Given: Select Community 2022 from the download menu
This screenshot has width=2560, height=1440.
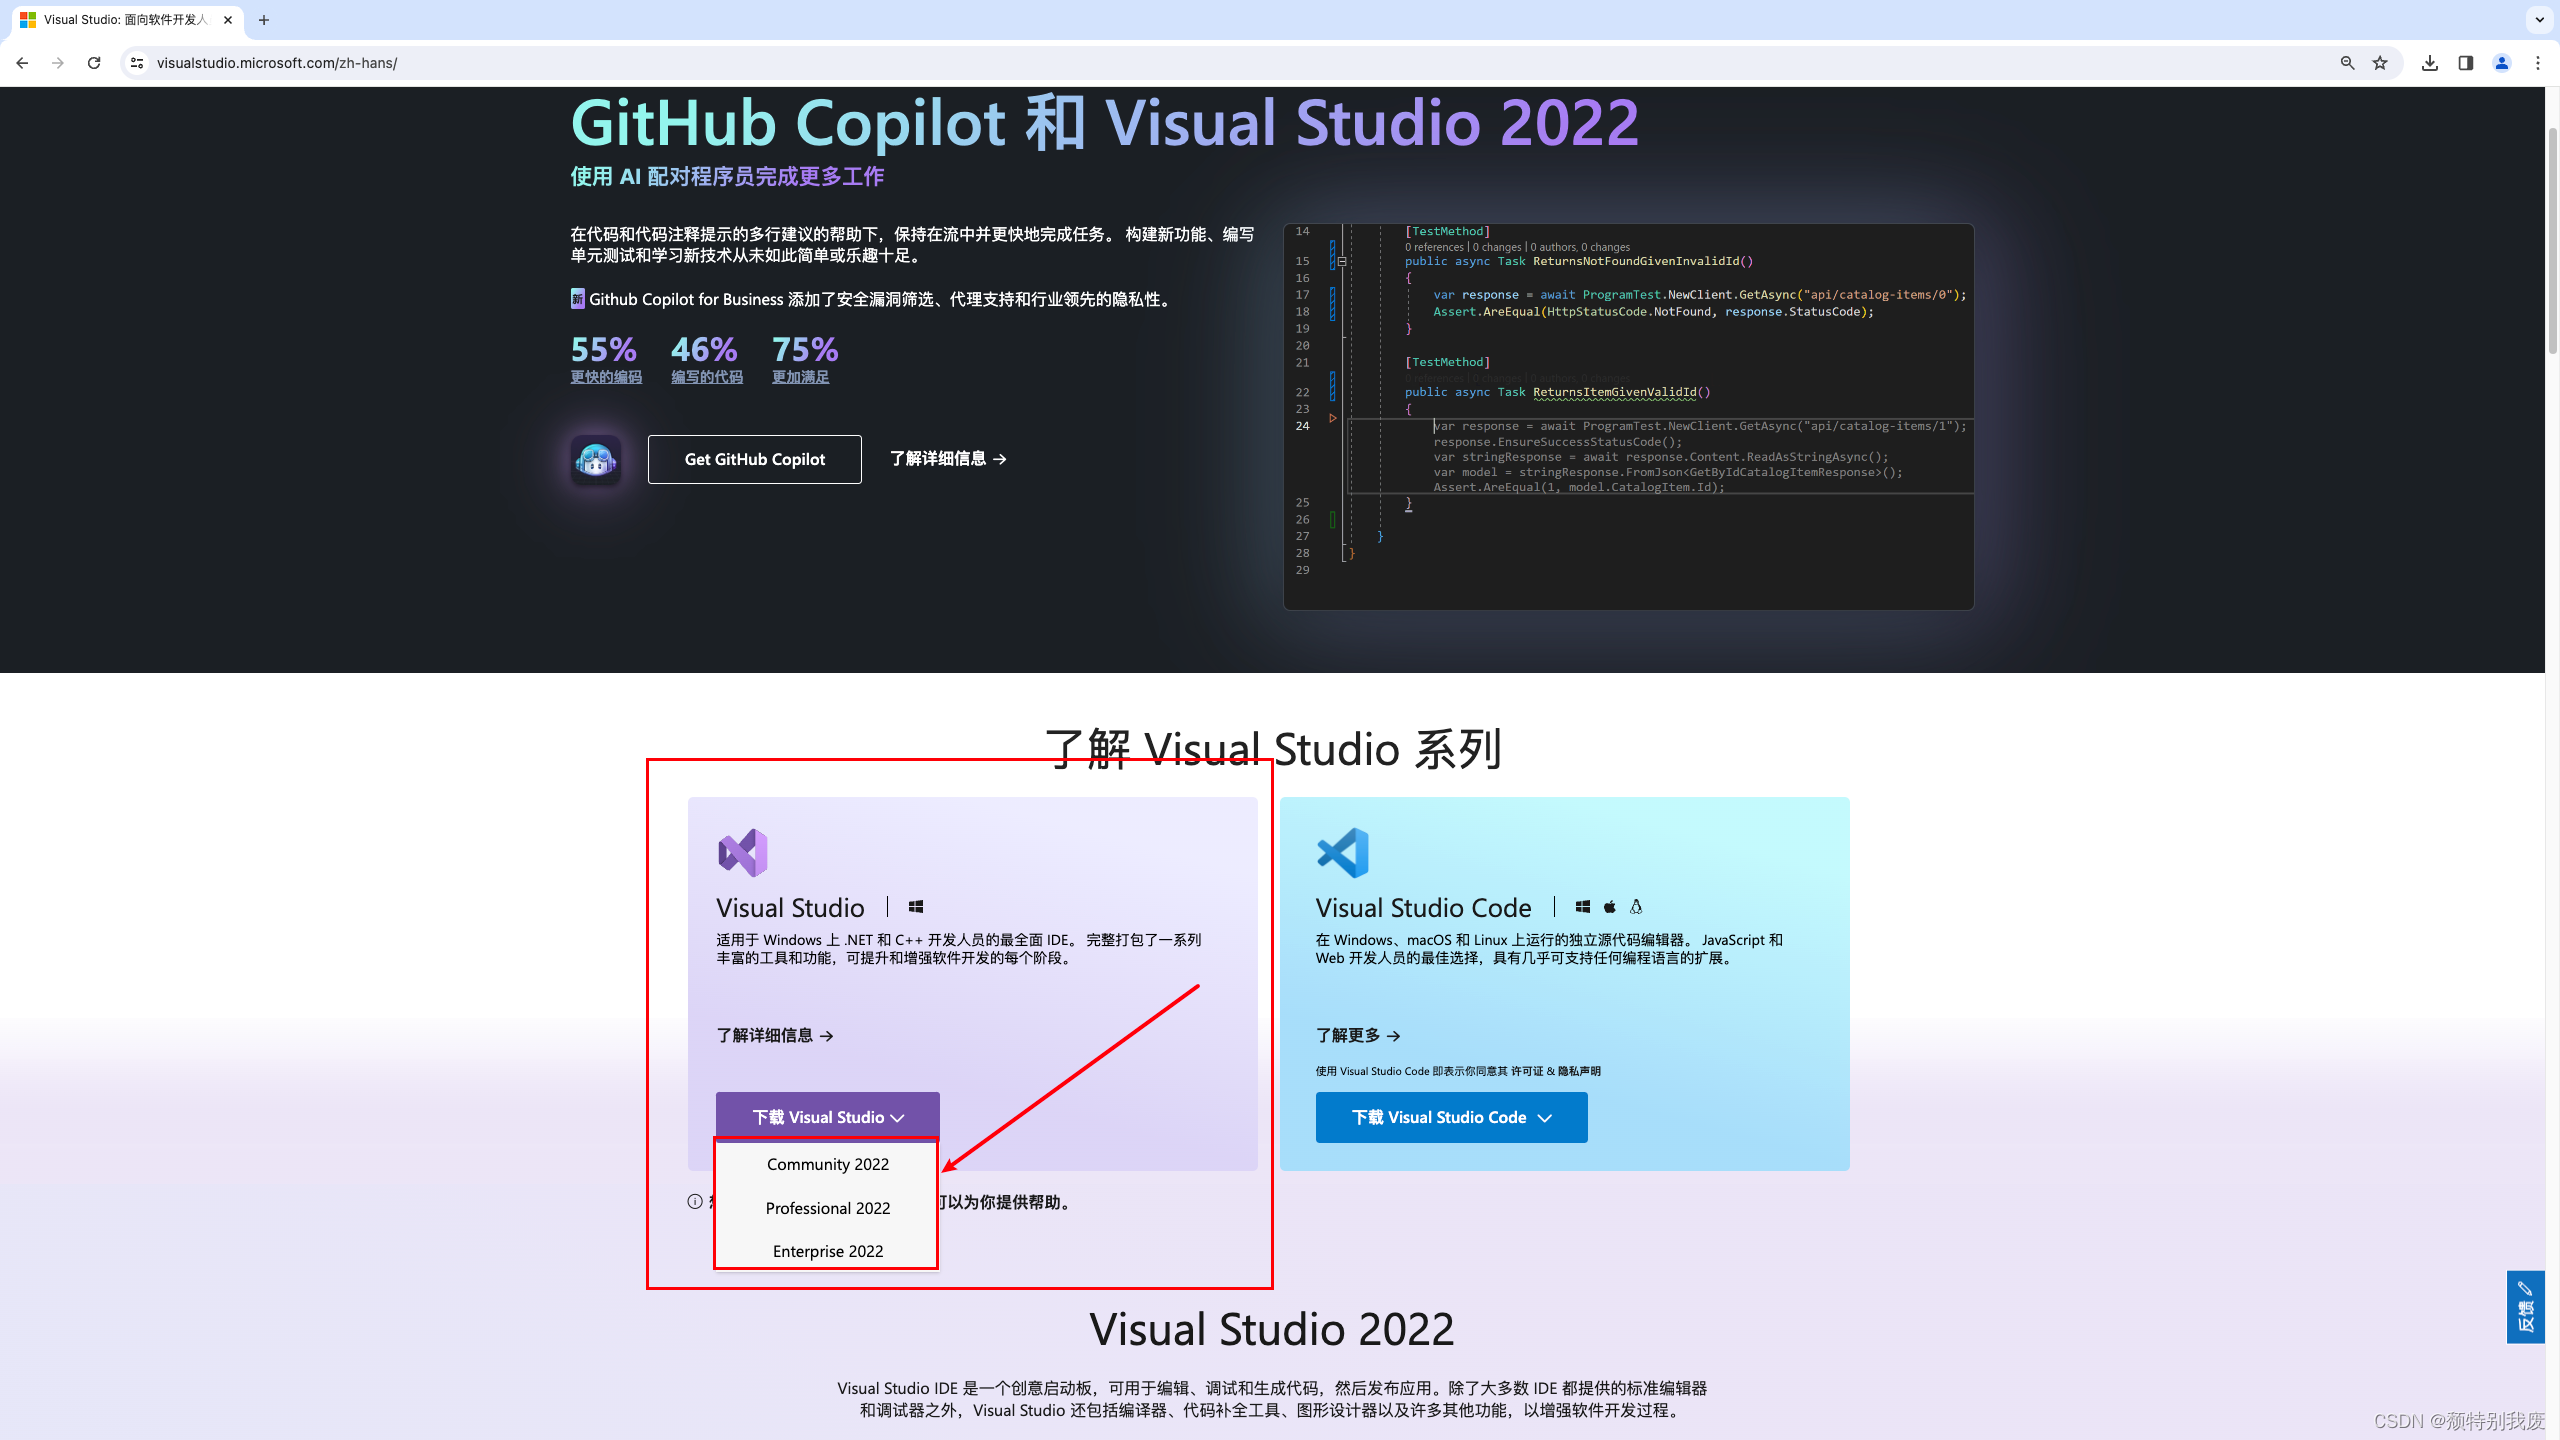Looking at the screenshot, I should click(827, 1164).
